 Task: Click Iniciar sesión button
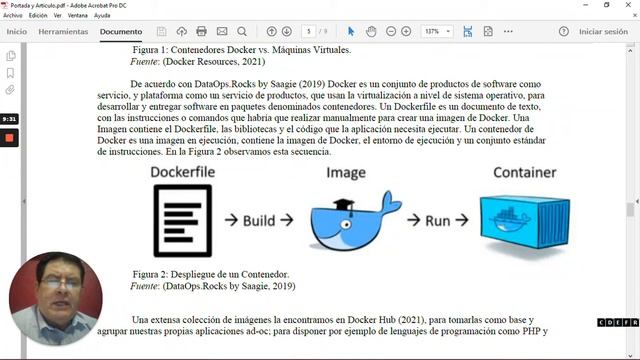[603, 31]
